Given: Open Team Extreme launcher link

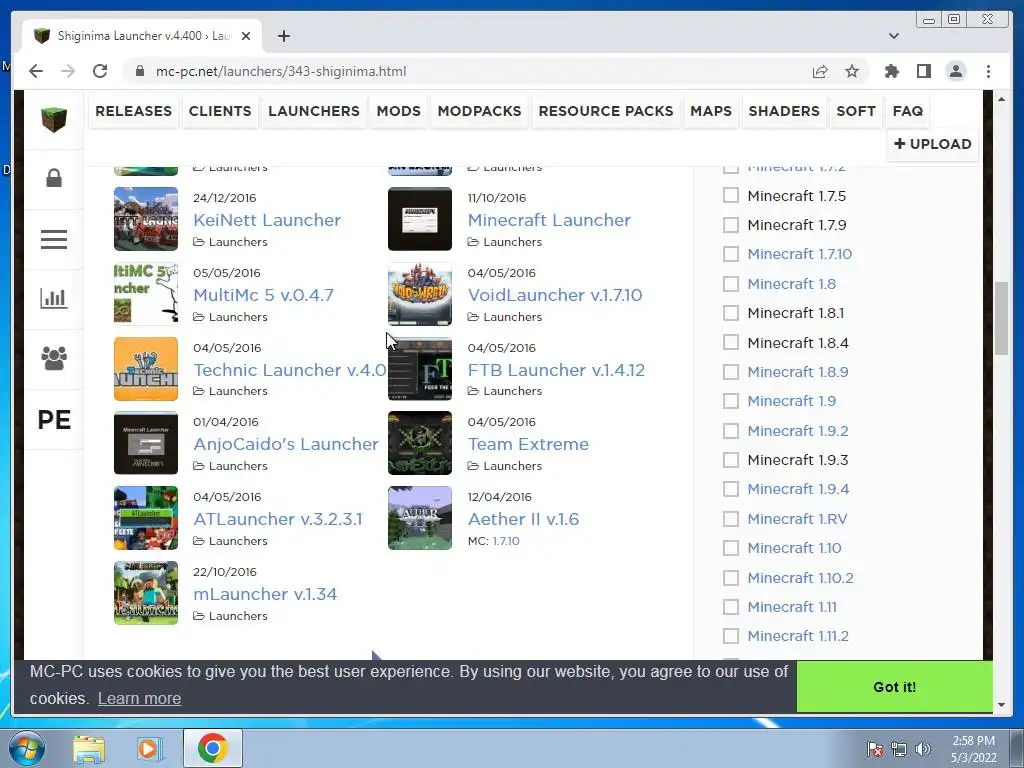Looking at the screenshot, I should tap(528, 444).
